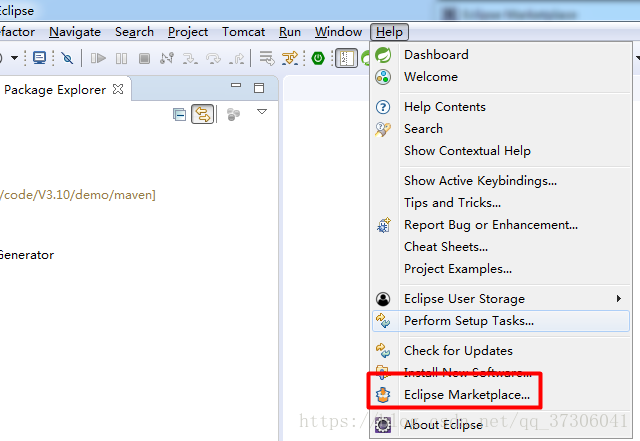Open the Navigate menu
Image resolution: width=640 pixels, height=441 pixels.
(x=75, y=32)
